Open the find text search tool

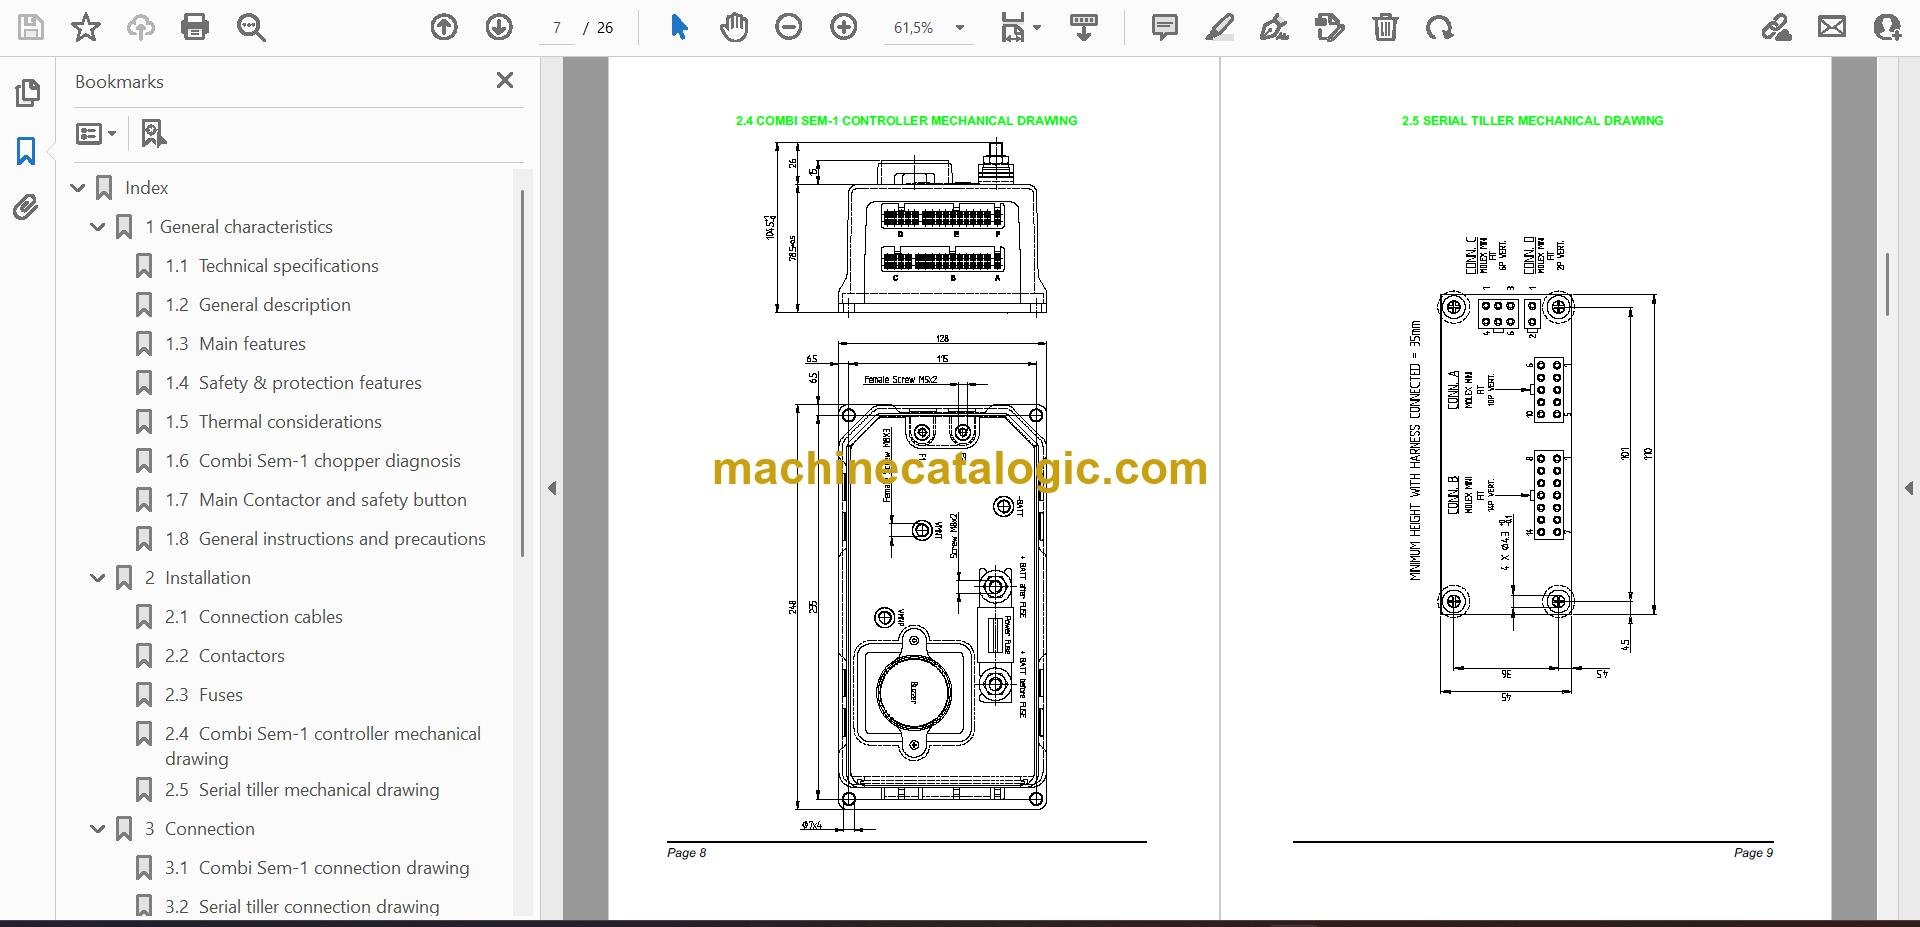(251, 27)
